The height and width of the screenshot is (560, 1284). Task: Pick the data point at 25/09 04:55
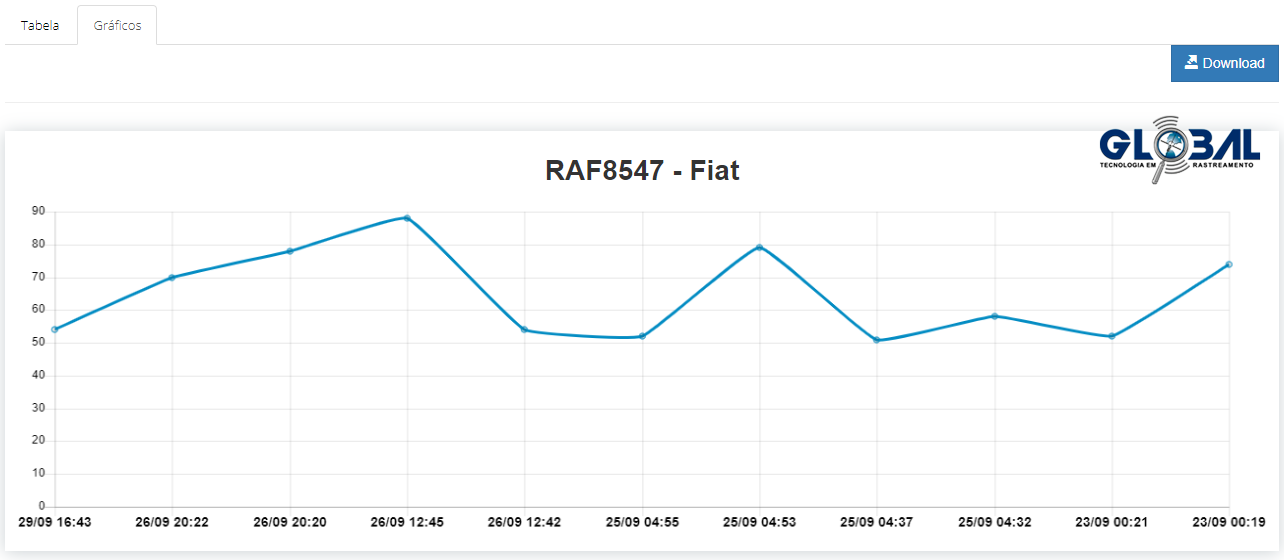click(642, 336)
